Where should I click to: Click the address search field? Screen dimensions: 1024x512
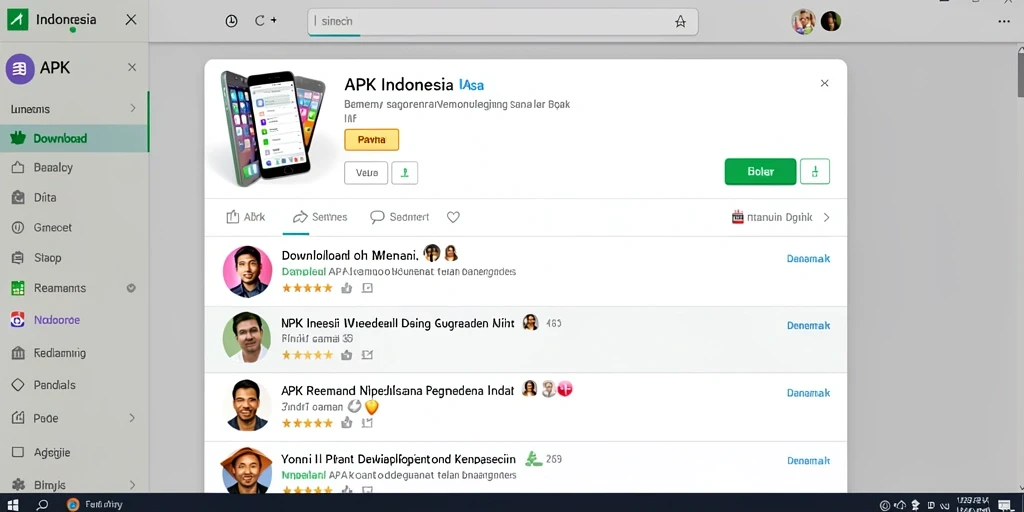point(503,22)
